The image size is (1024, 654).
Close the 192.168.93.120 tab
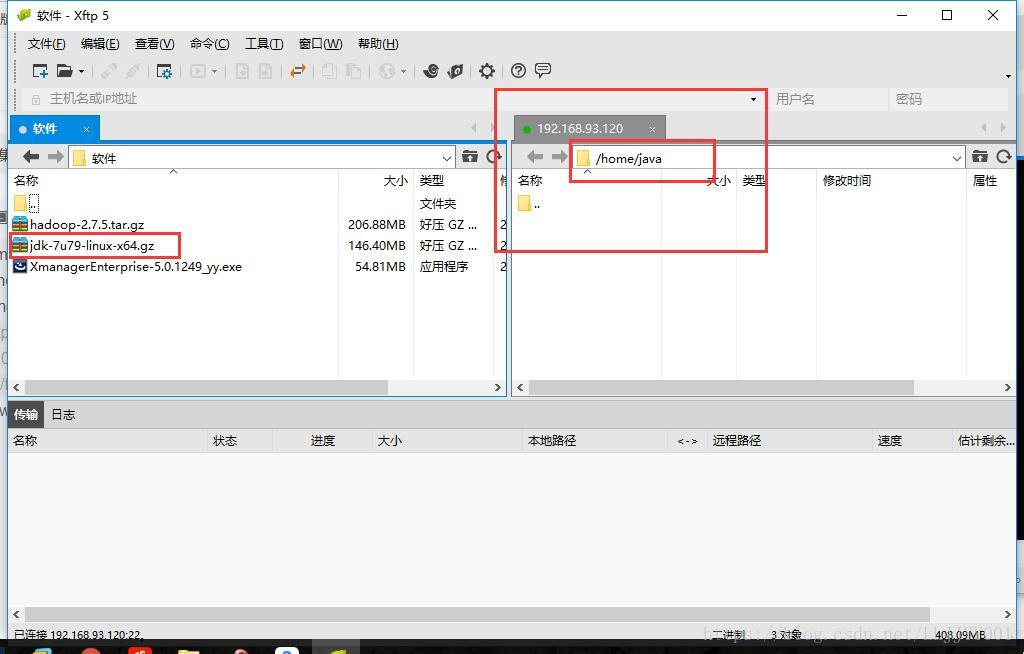pyautogui.click(x=652, y=129)
